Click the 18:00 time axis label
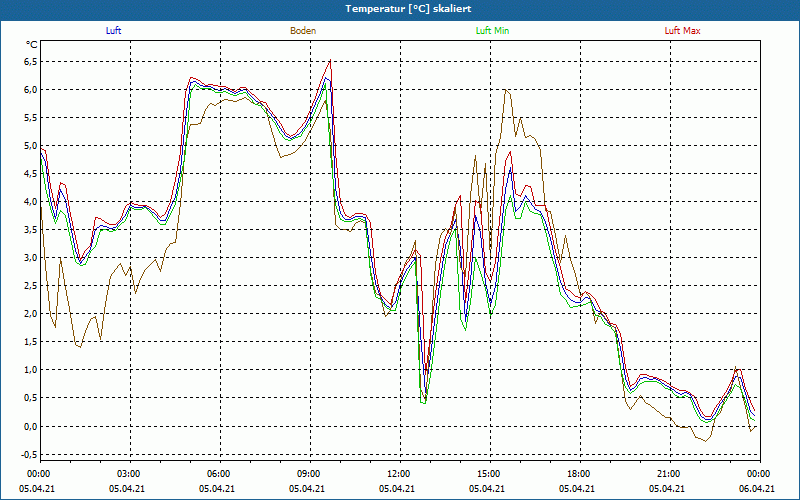 click(577, 474)
